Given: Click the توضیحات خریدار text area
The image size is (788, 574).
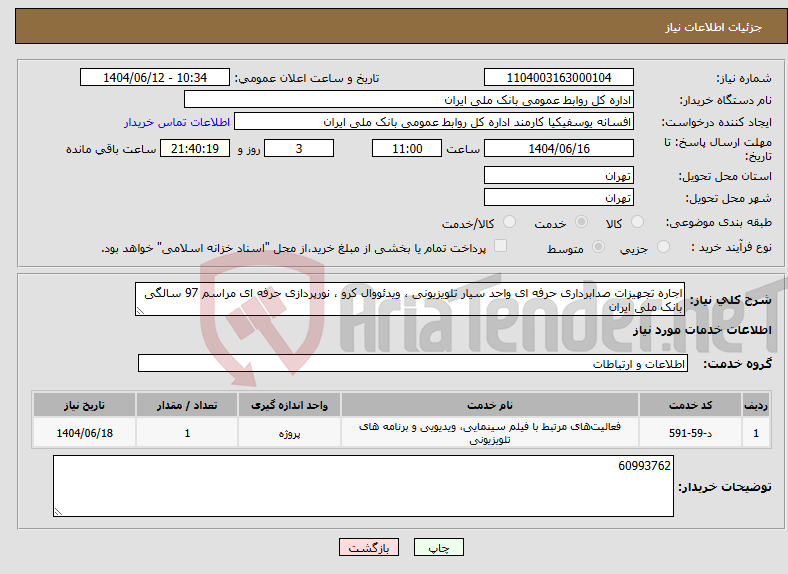Looking at the screenshot, I should click(x=363, y=486).
